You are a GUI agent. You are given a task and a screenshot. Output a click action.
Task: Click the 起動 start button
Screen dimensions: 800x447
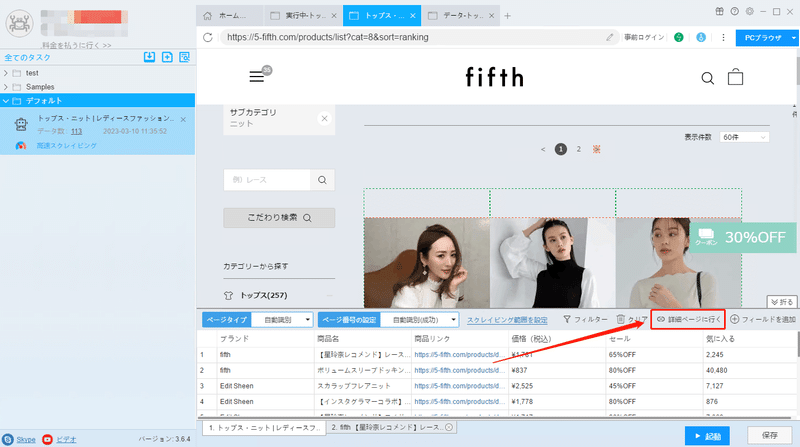[x=707, y=436]
